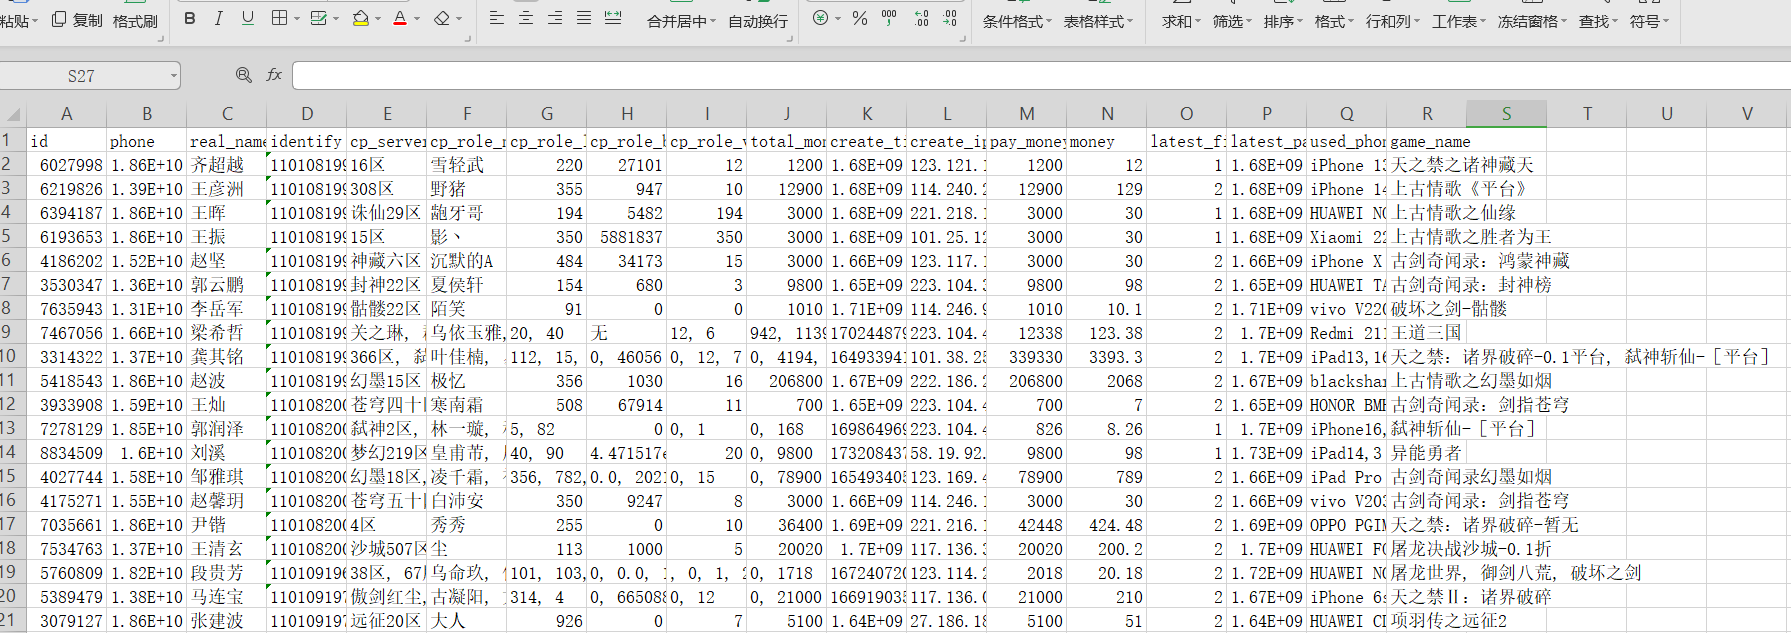Screen dimensions: 1791x633
Task: Expand the Name Box dropdown showing S27
Action: tap(174, 76)
